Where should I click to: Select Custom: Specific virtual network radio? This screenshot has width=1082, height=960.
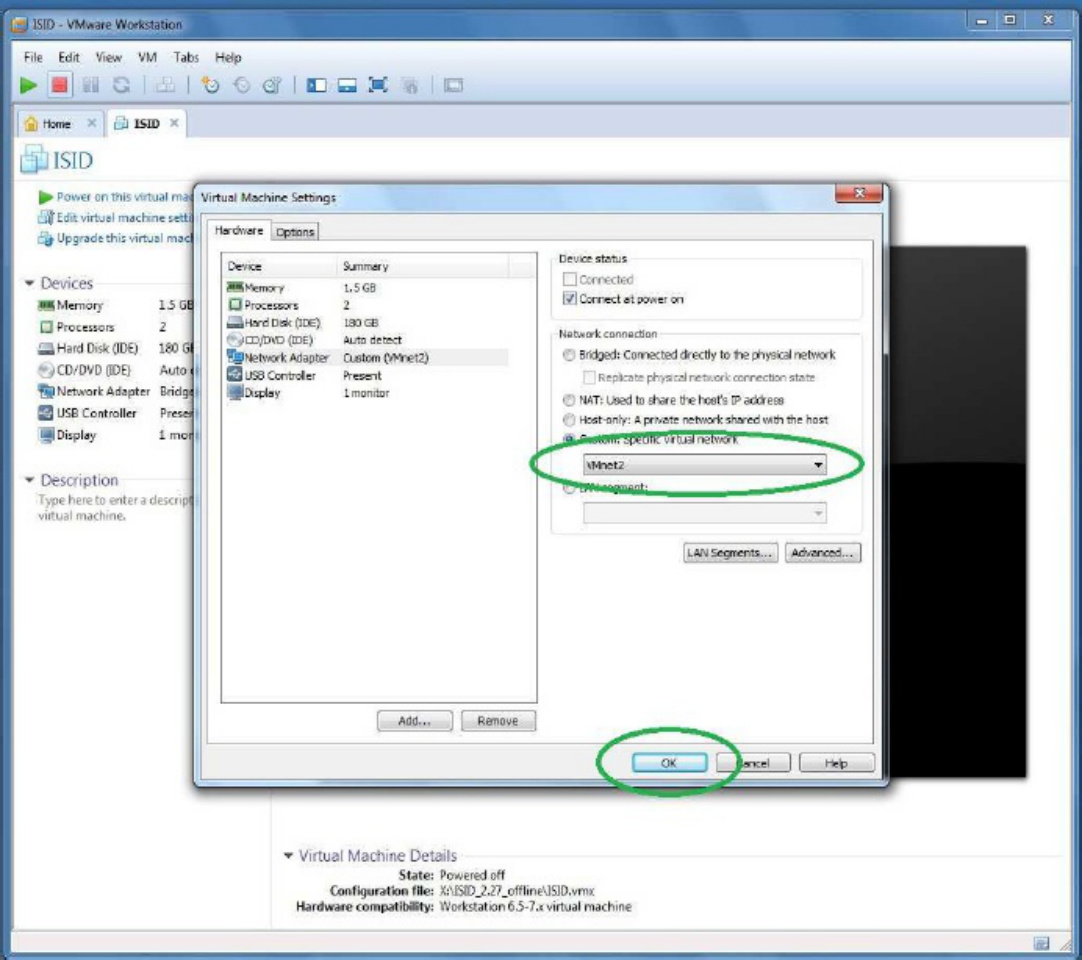(569, 439)
